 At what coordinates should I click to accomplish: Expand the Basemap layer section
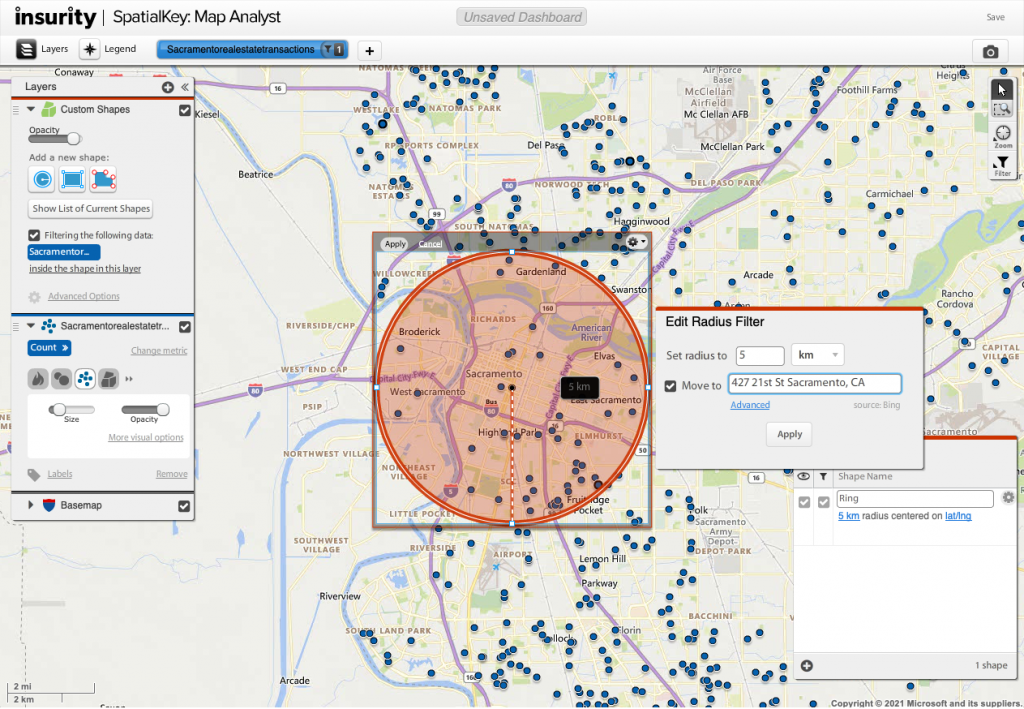pyautogui.click(x=30, y=505)
